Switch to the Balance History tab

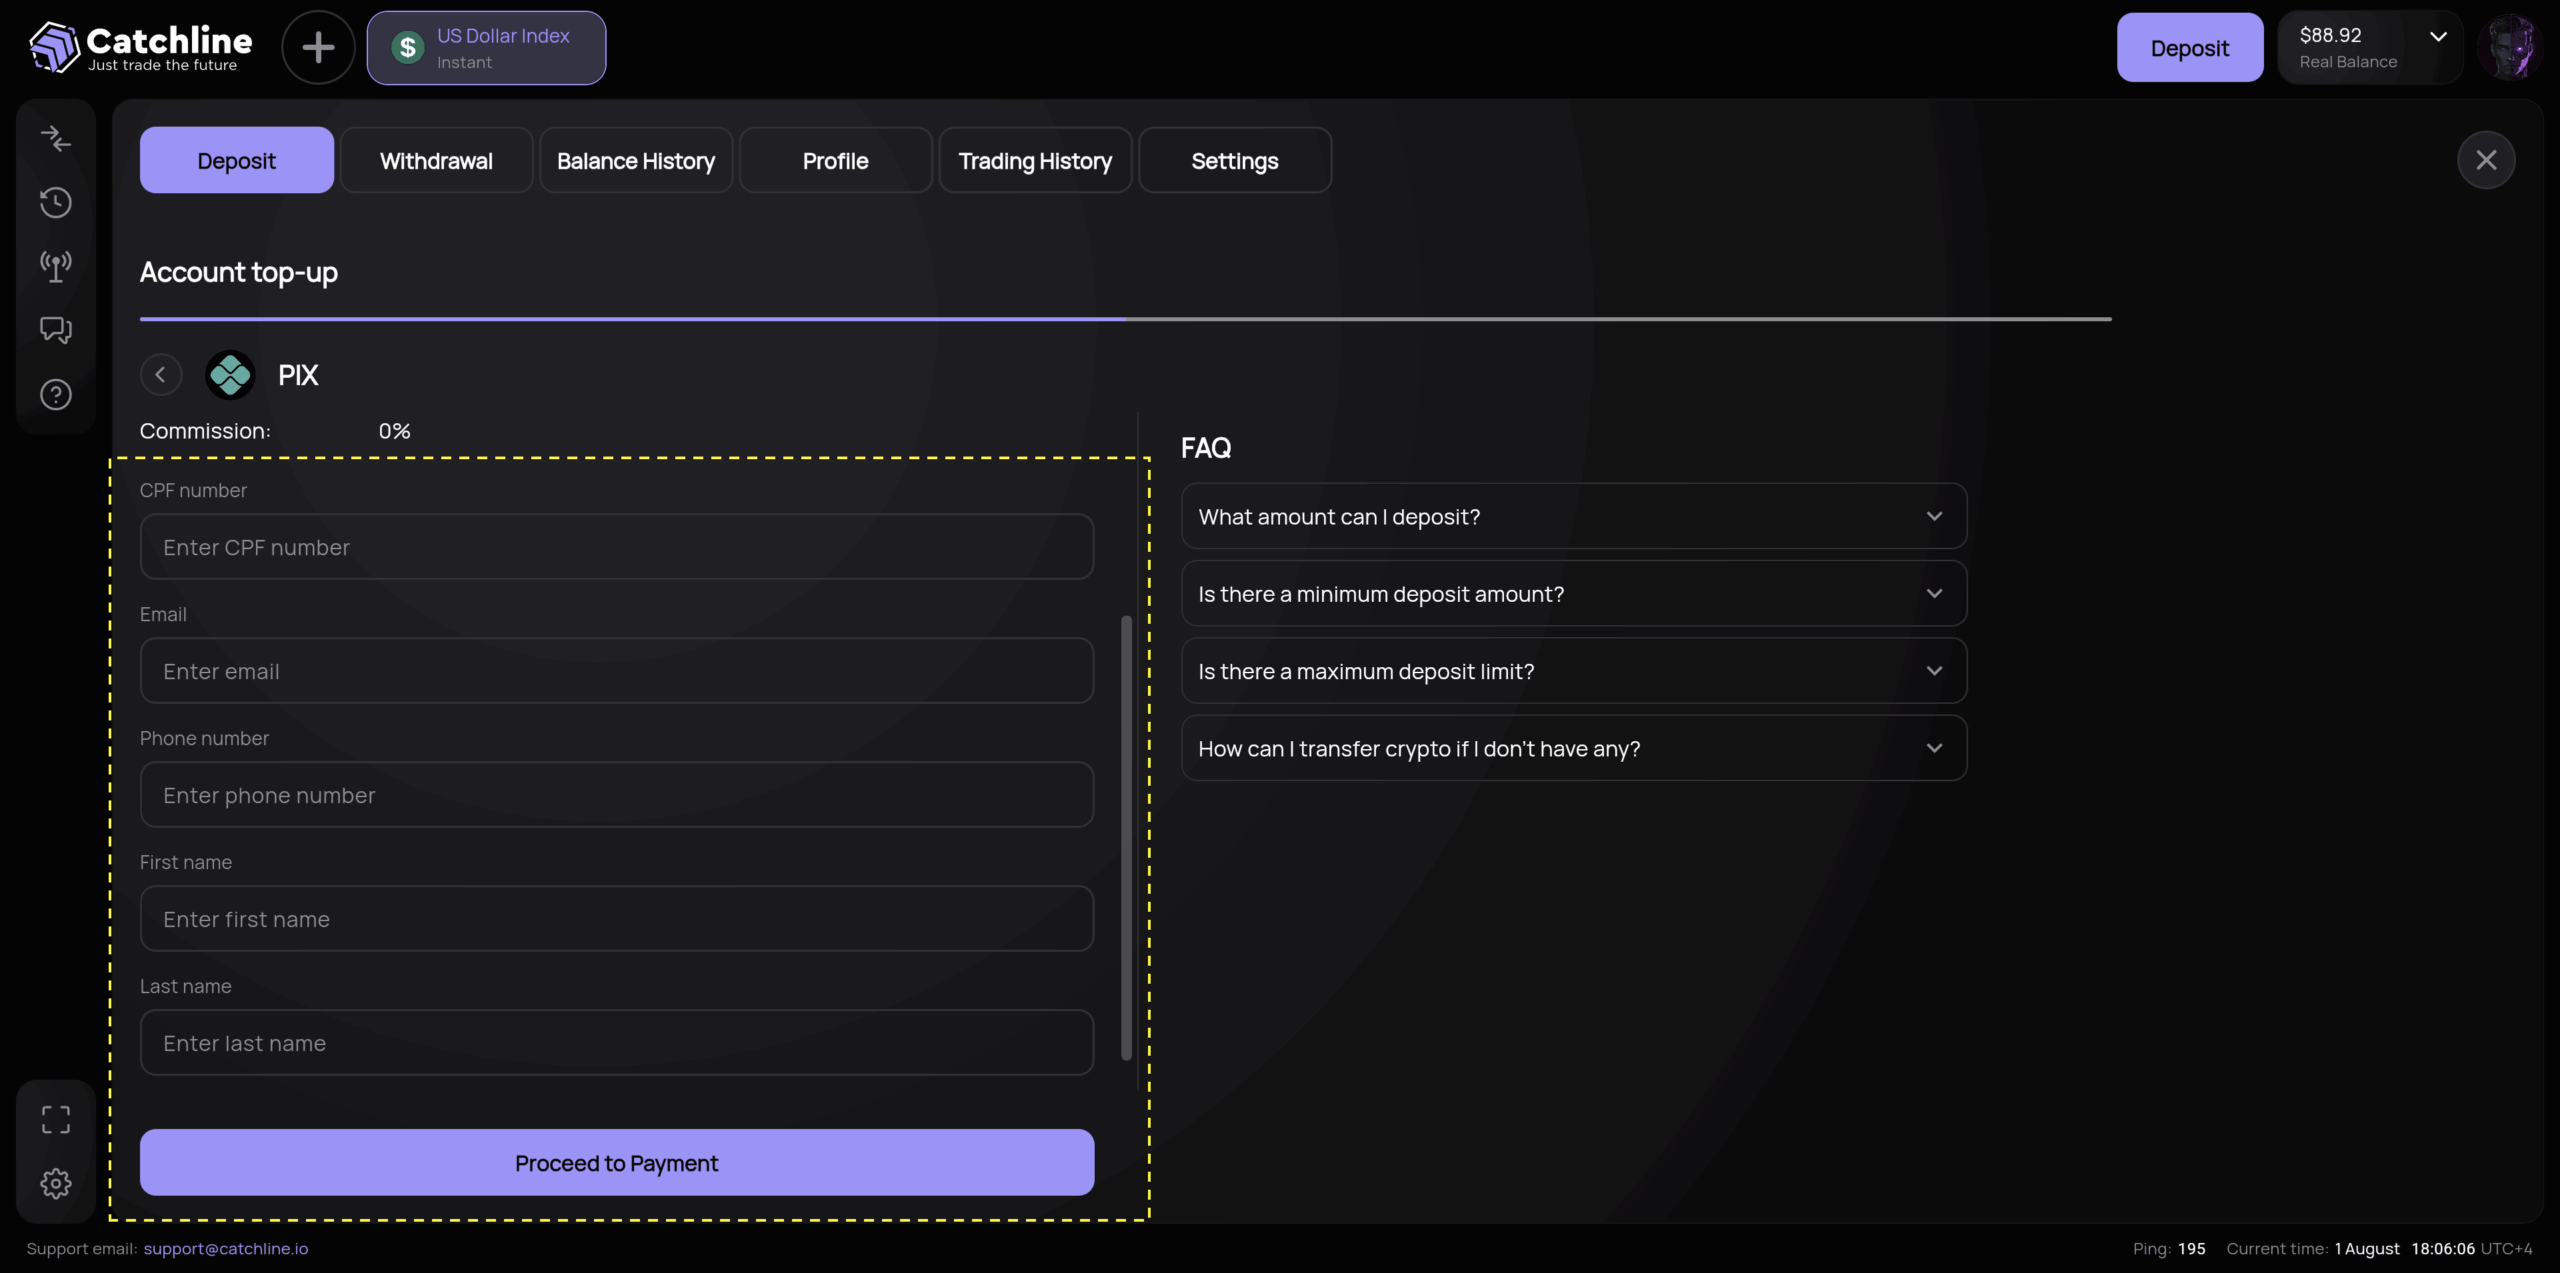pos(636,160)
